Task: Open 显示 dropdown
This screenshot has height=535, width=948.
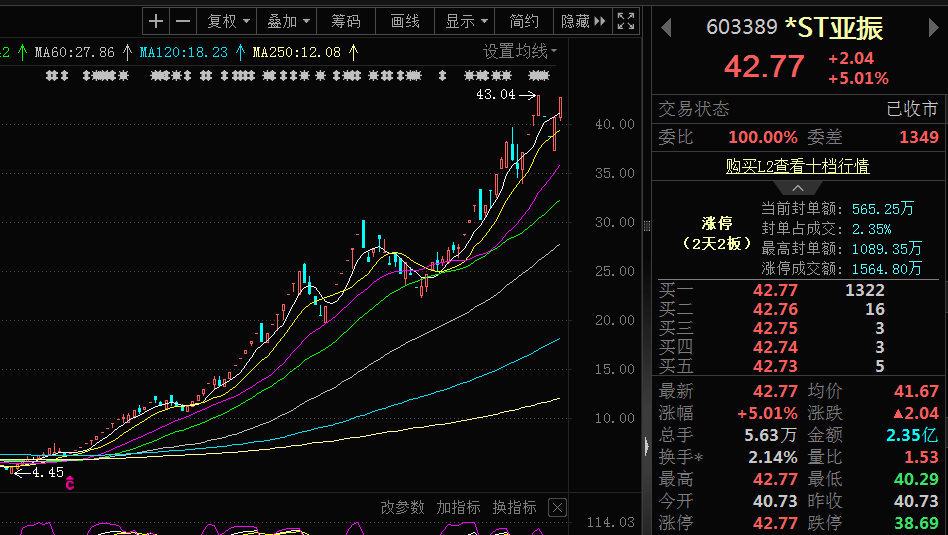Action: [x=465, y=21]
